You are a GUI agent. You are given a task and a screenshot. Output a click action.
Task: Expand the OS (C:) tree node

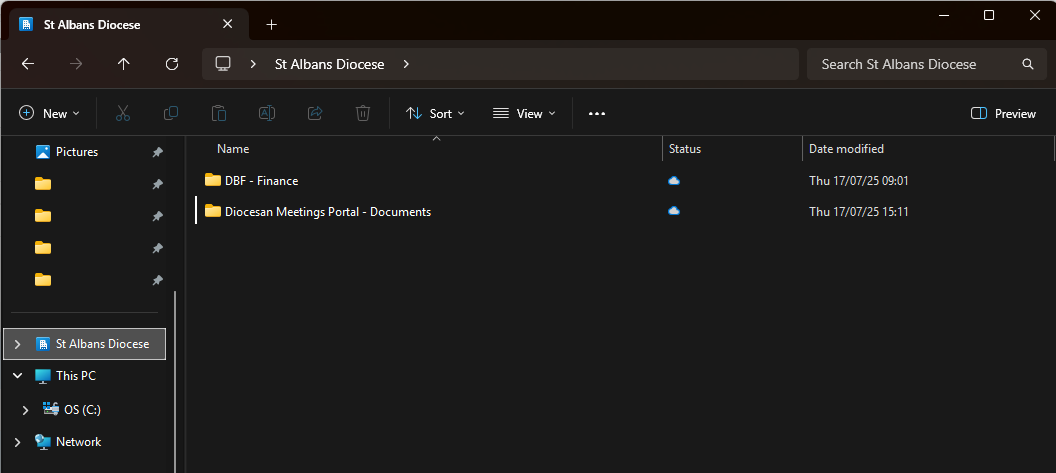pos(26,410)
